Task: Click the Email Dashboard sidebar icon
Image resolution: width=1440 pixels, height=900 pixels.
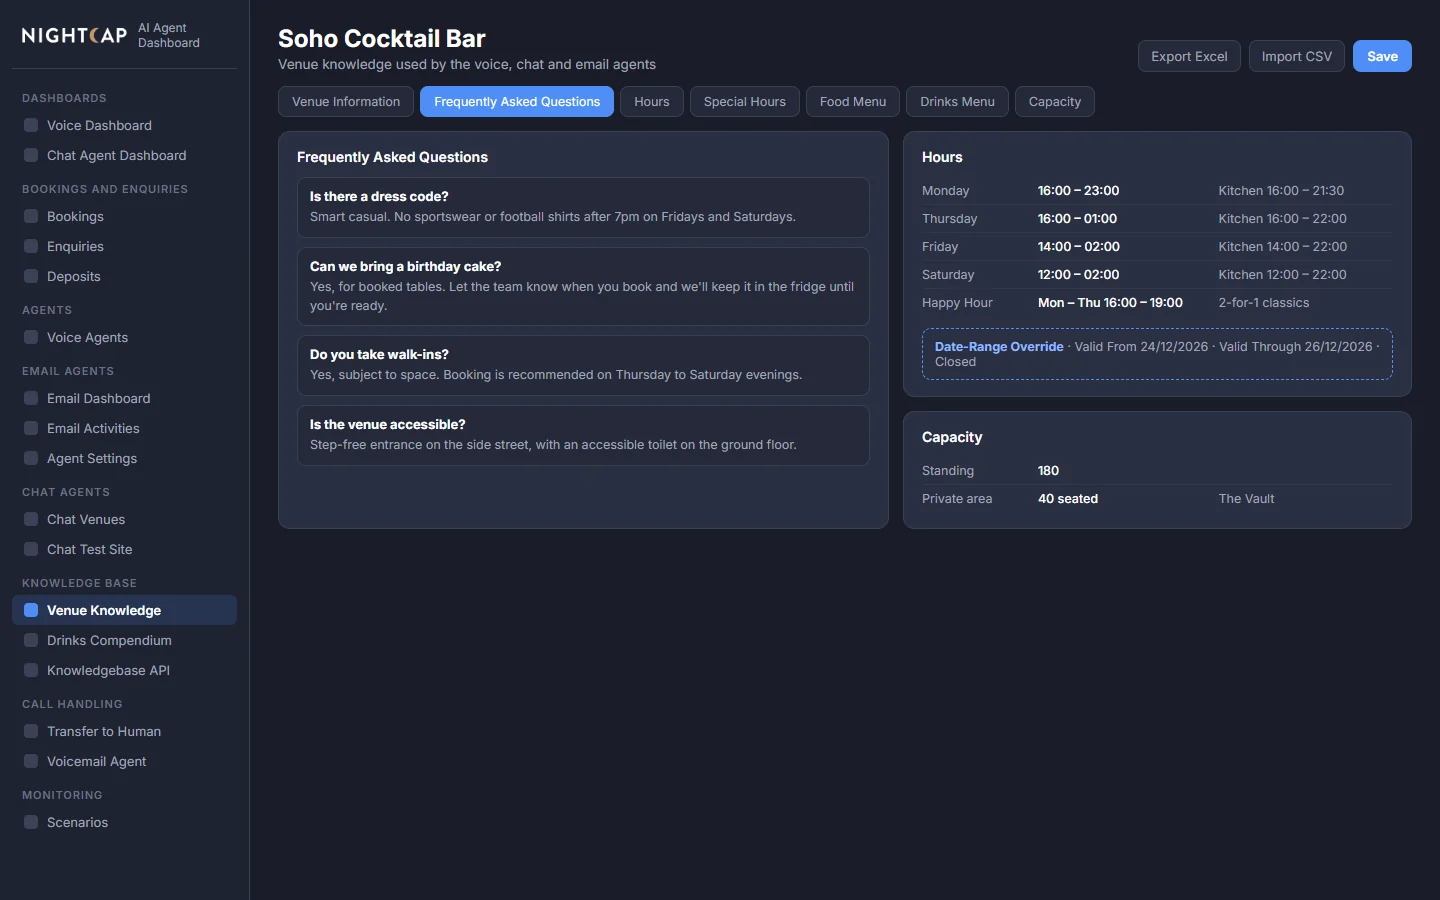Action: (x=31, y=398)
